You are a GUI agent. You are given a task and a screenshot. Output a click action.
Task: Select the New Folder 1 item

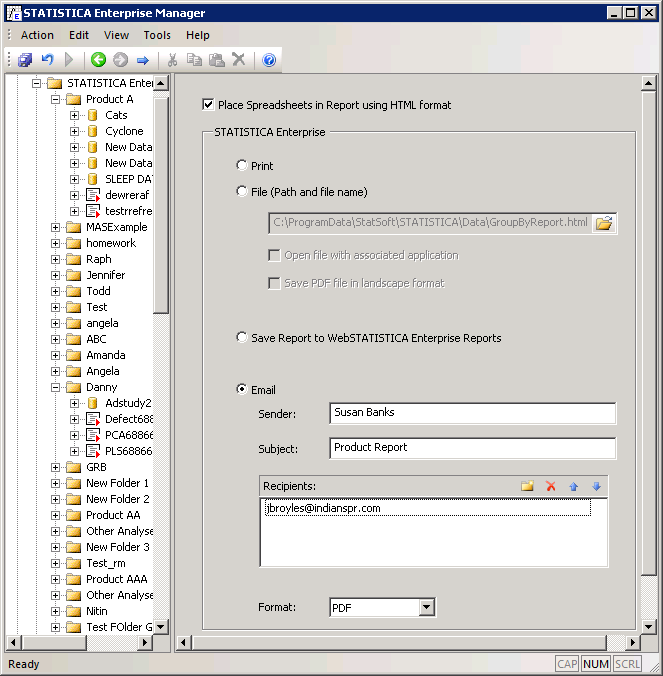point(117,483)
